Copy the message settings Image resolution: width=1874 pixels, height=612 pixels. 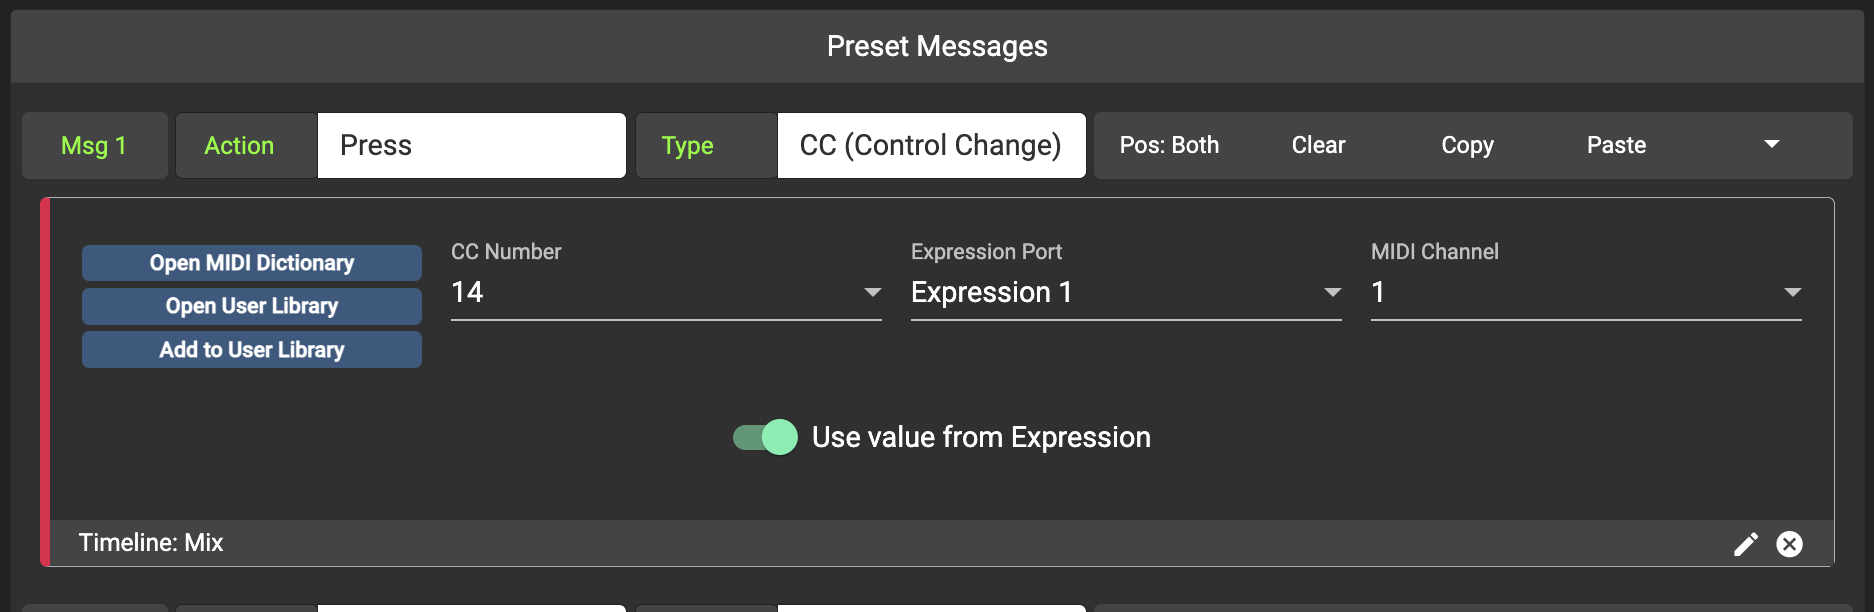(x=1467, y=145)
